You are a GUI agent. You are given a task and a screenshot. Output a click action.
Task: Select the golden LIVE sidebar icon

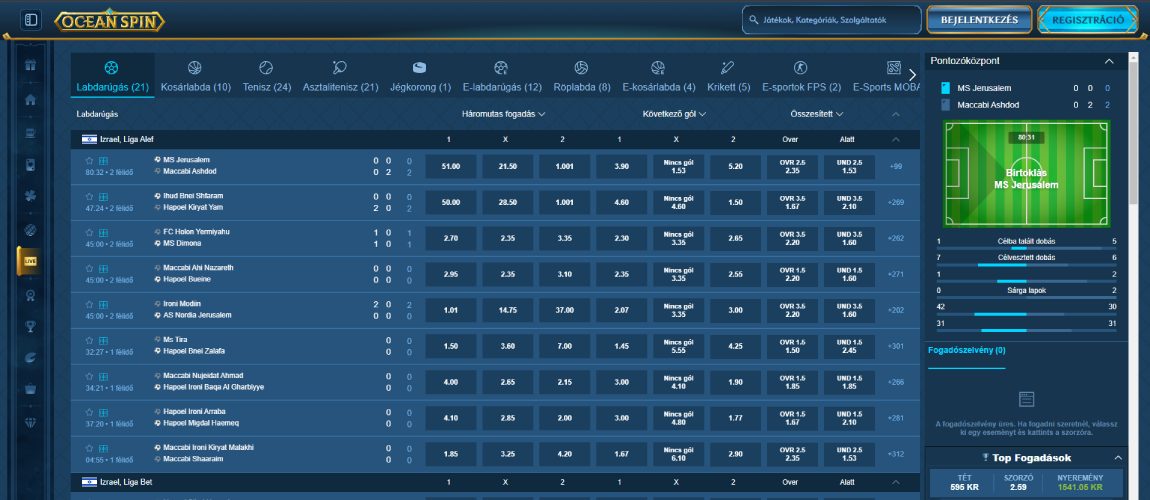coord(30,261)
